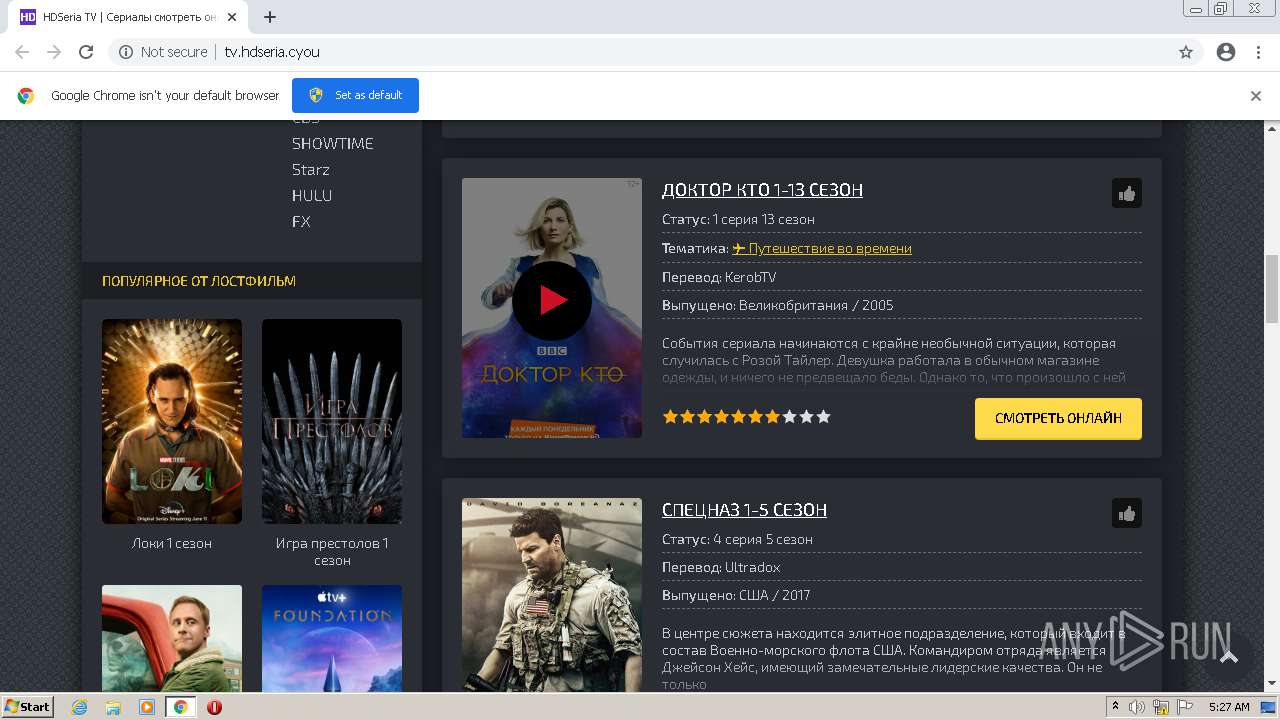Open the red truck series poster
Image resolution: width=1280 pixels, height=720 pixels.
(x=172, y=638)
